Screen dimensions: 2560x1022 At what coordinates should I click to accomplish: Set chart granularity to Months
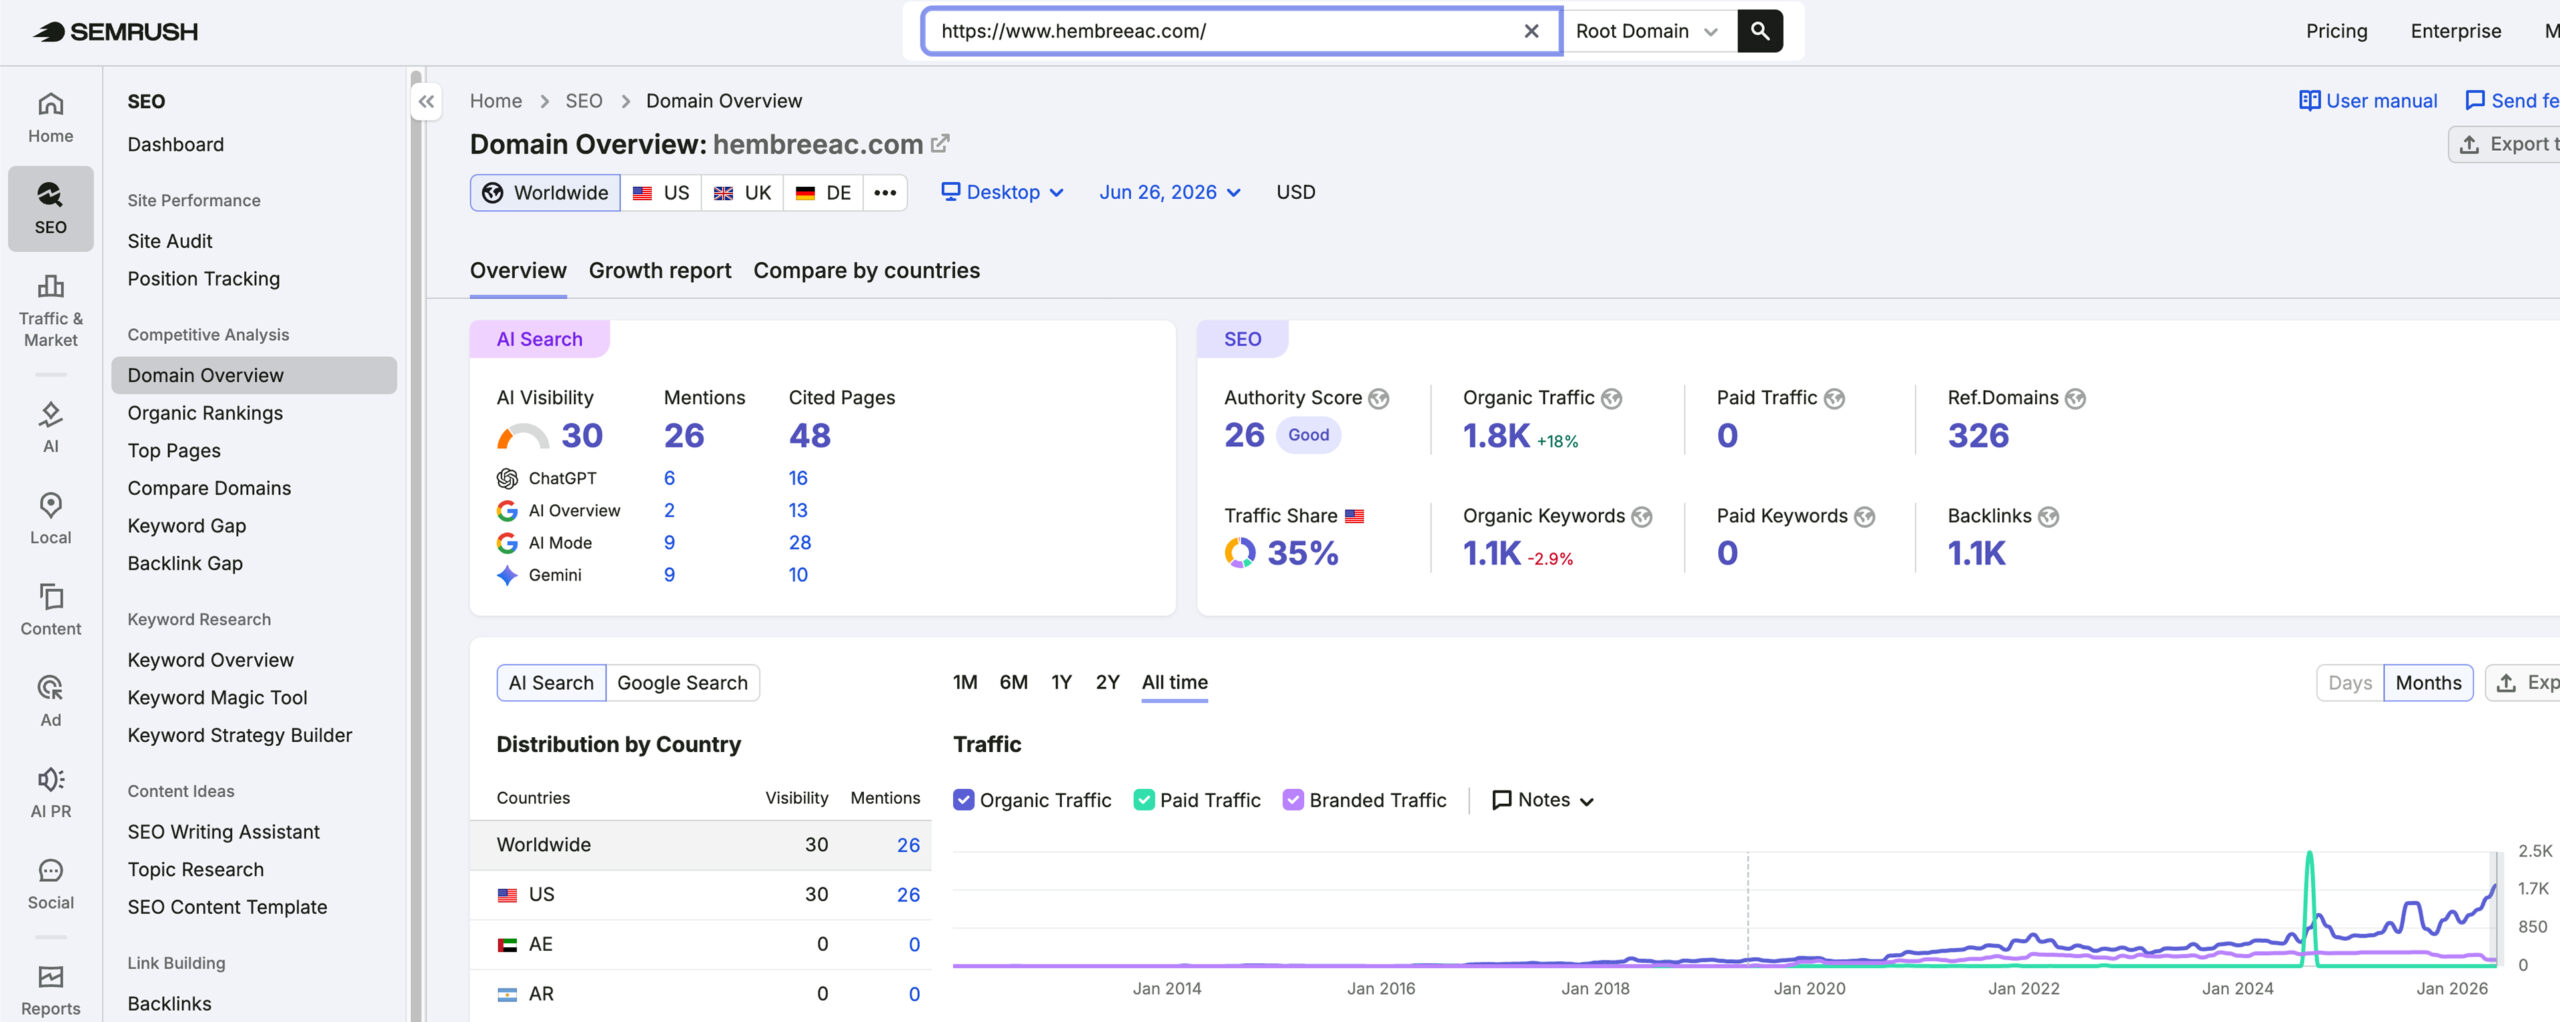click(x=2428, y=683)
